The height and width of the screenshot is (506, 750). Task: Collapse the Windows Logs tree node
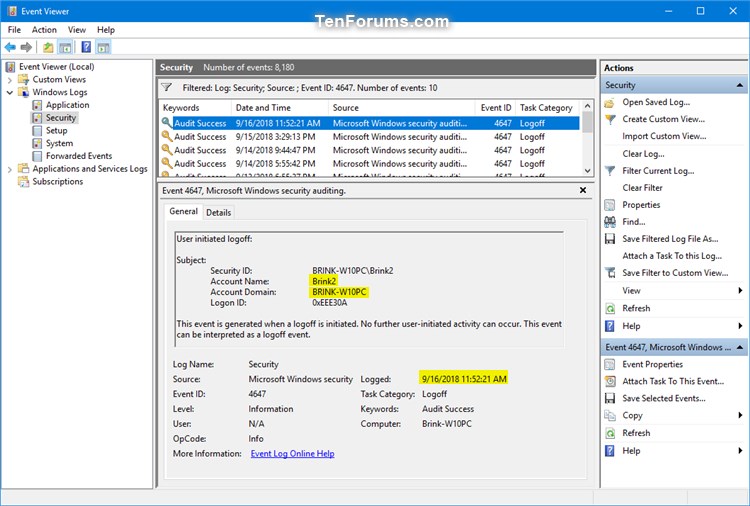(10, 92)
